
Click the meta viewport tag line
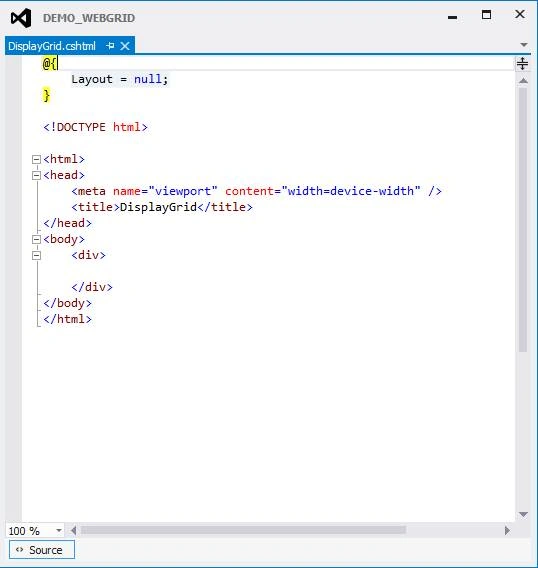click(257, 191)
